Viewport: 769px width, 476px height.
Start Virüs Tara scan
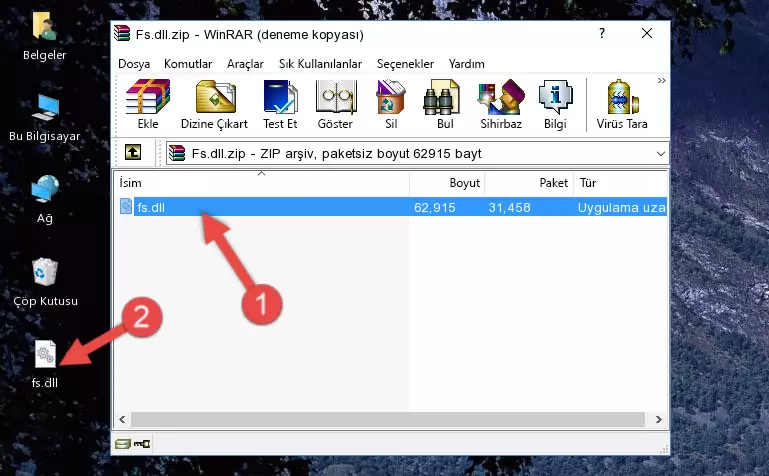coord(622,104)
